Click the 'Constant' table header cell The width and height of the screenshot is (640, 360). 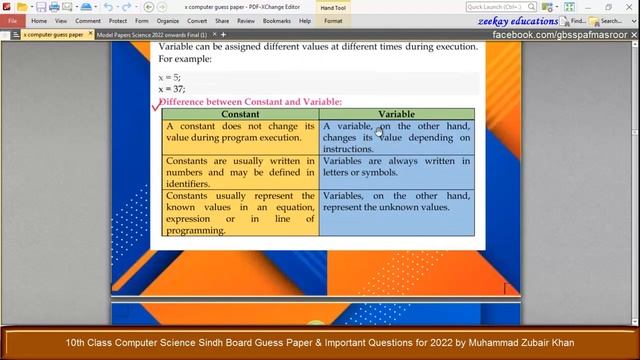coord(240,114)
